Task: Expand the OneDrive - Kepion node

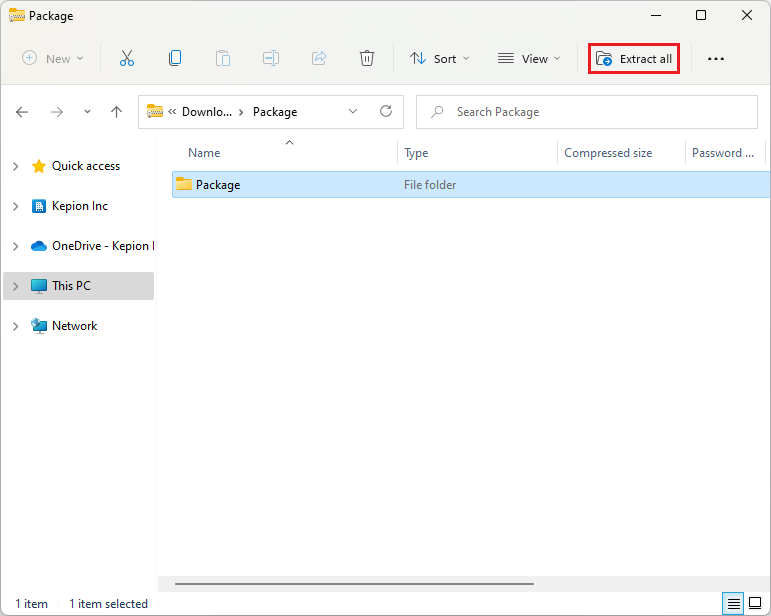Action: [16, 246]
